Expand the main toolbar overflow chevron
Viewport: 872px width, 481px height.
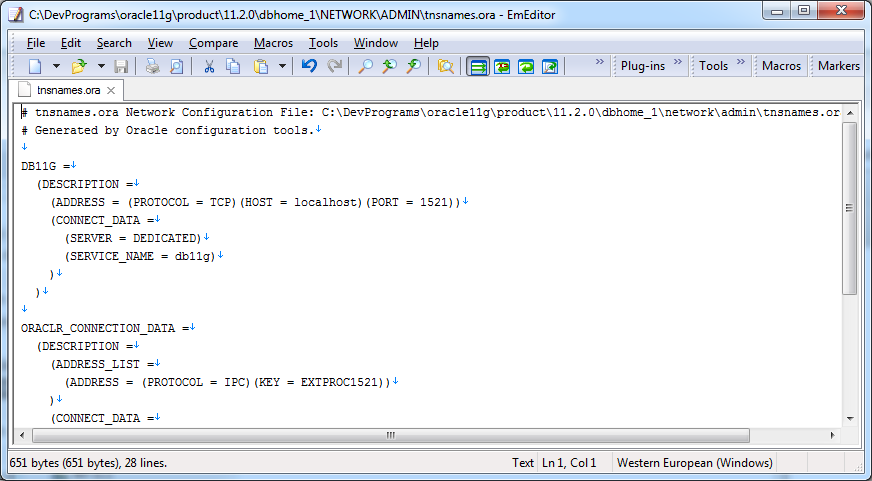click(x=600, y=62)
